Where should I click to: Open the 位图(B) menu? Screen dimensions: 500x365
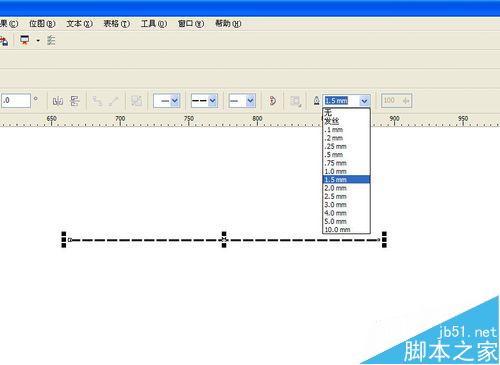pos(42,24)
